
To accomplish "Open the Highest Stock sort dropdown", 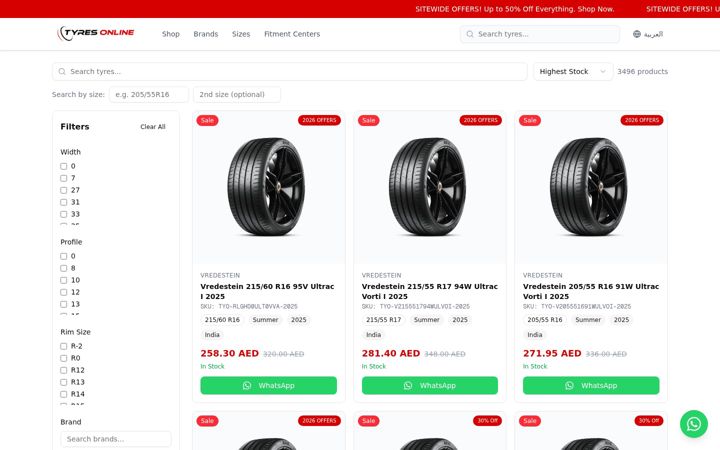I will click(573, 72).
